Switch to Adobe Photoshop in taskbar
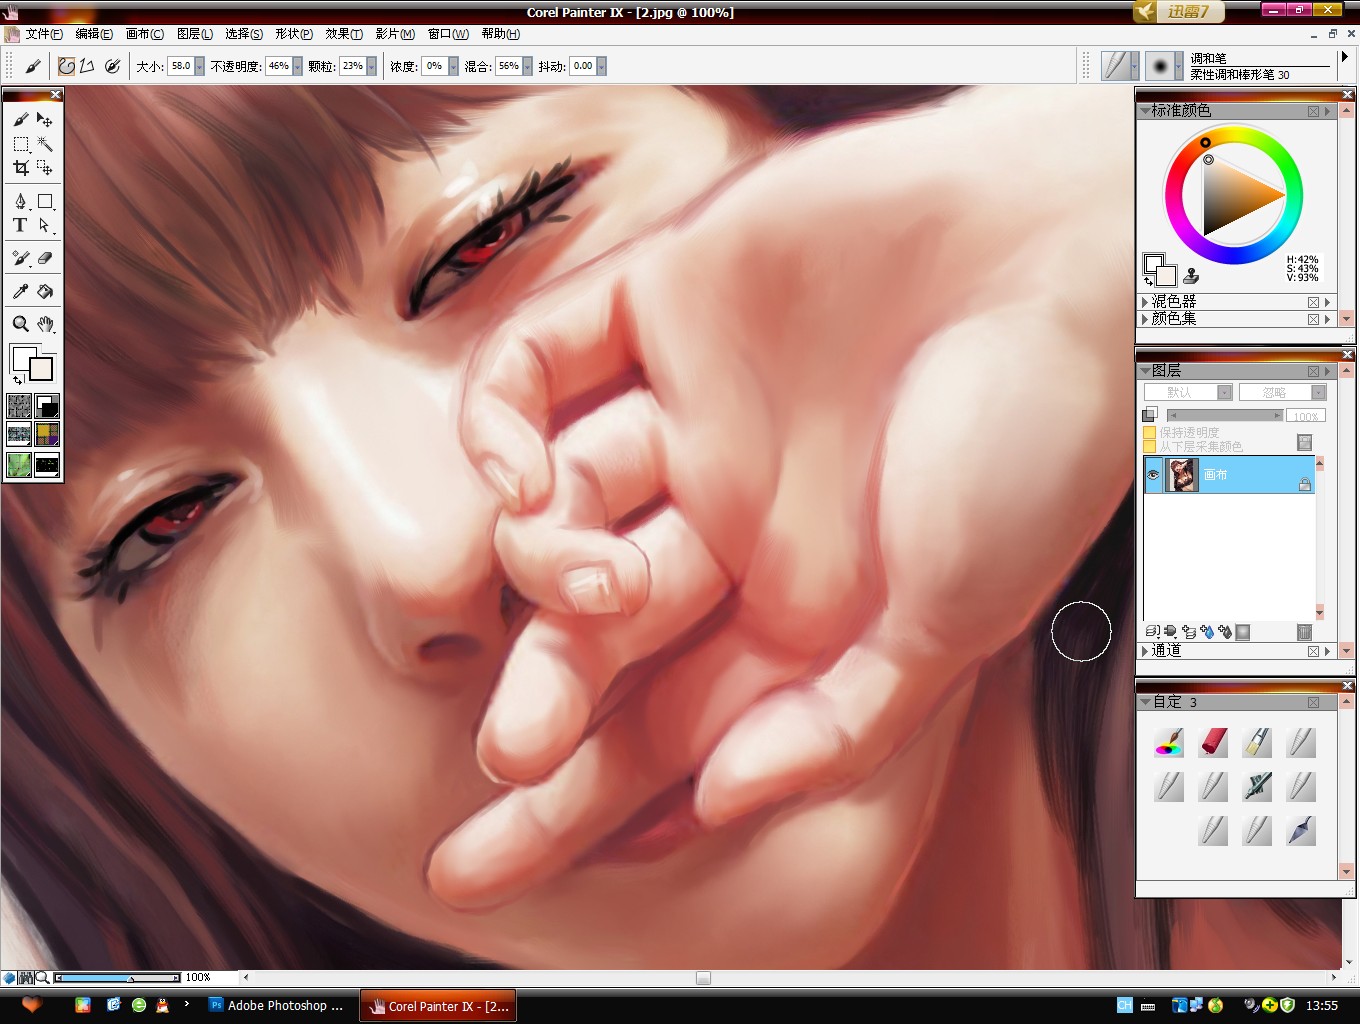This screenshot has height=1024, width=1360. click(x=278, y=1006)
